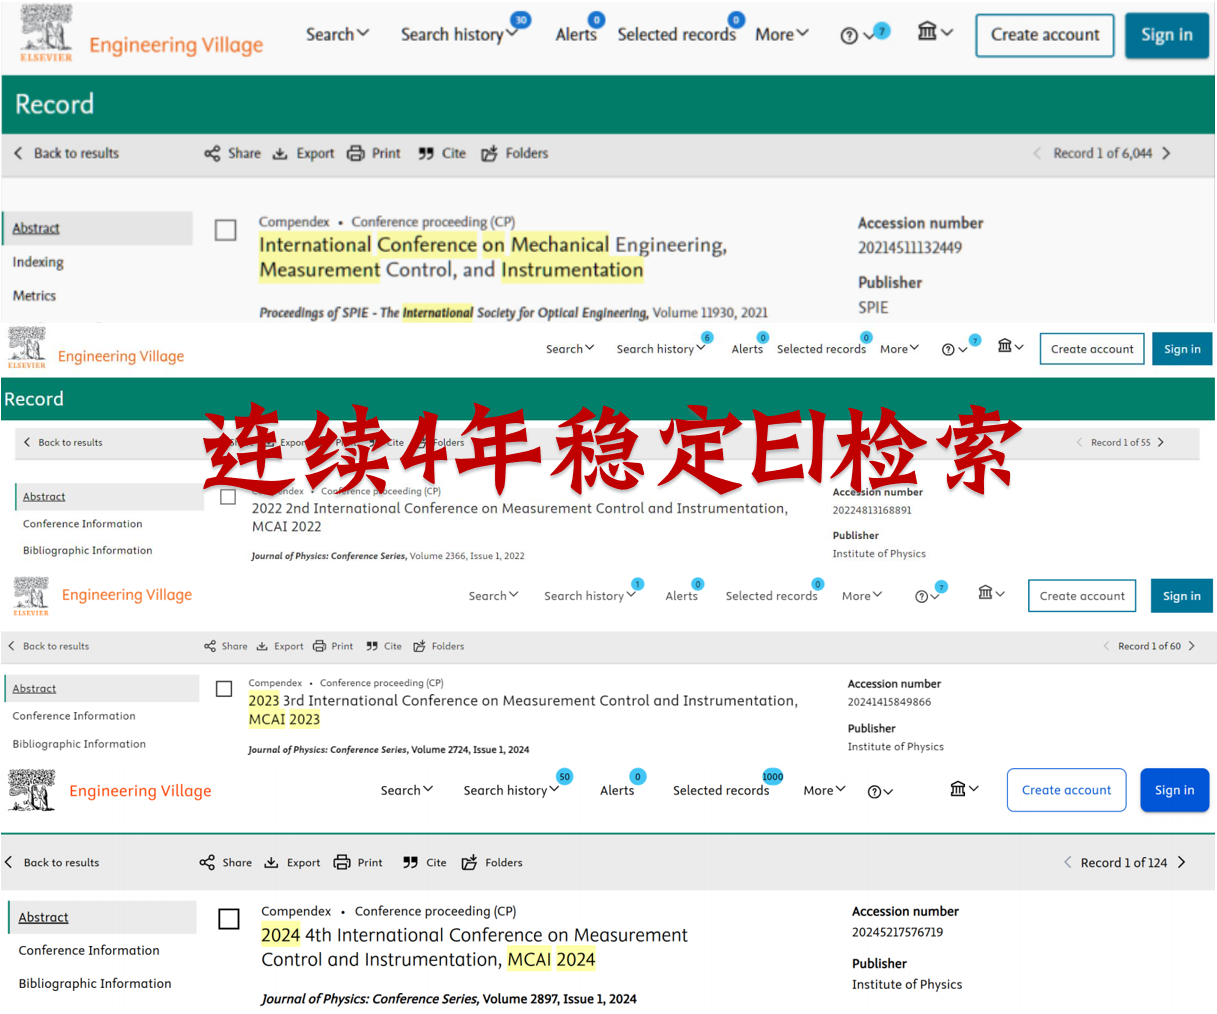Click Cite icon in Record 1 of 60 toolbar

pyautogui.click(x=372, y=646)
